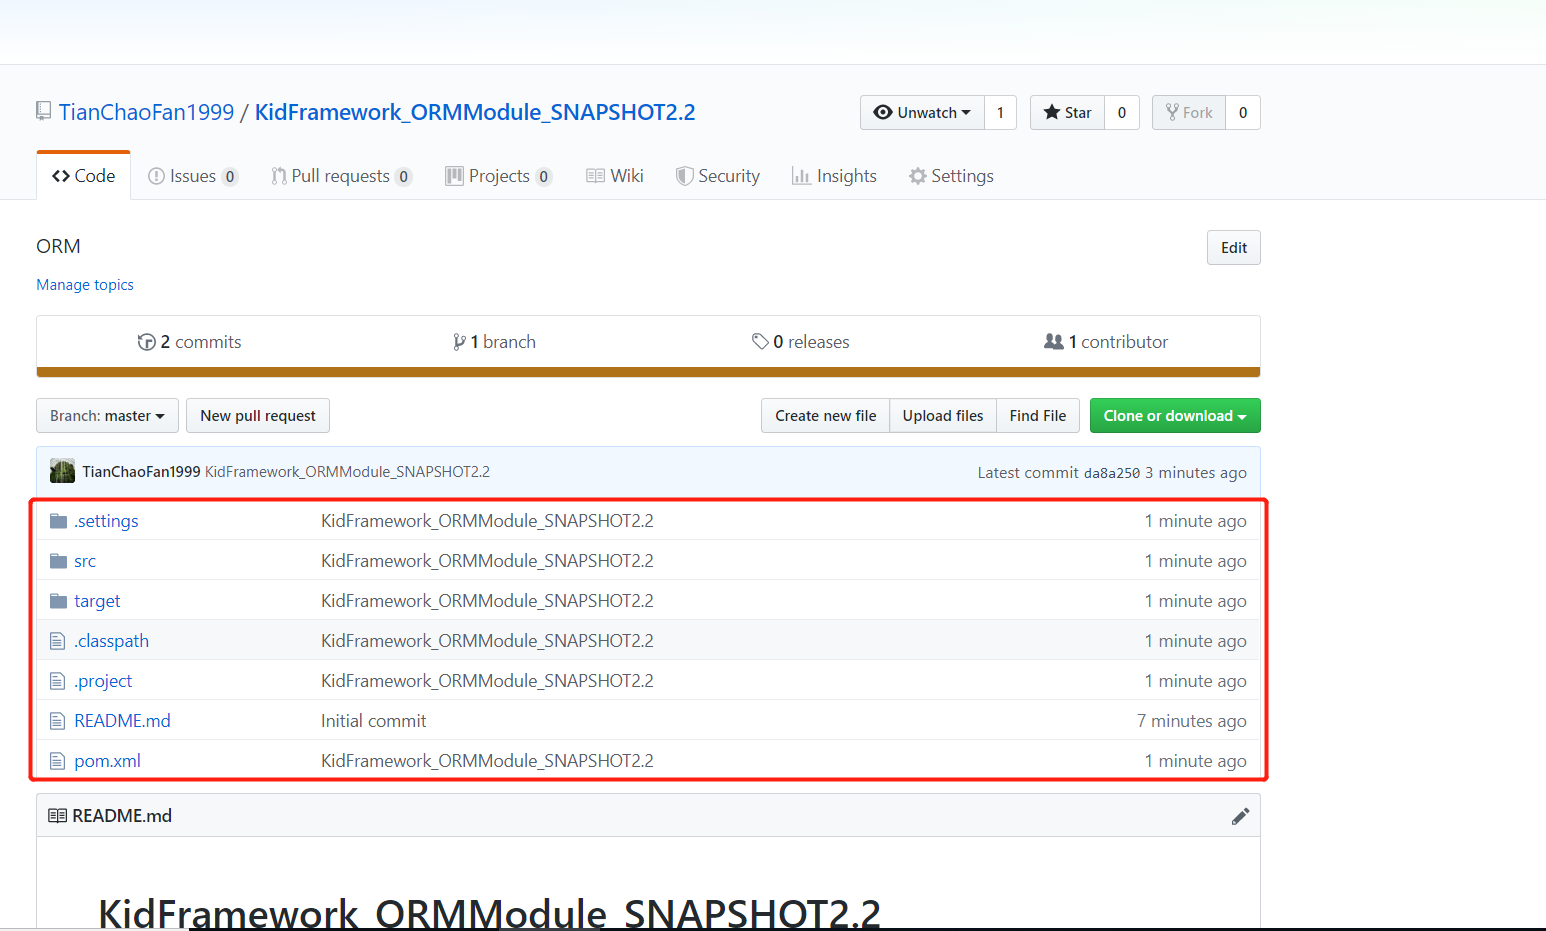
Task: Open the README editor via the pencil icon
Action: (1240, 815)
